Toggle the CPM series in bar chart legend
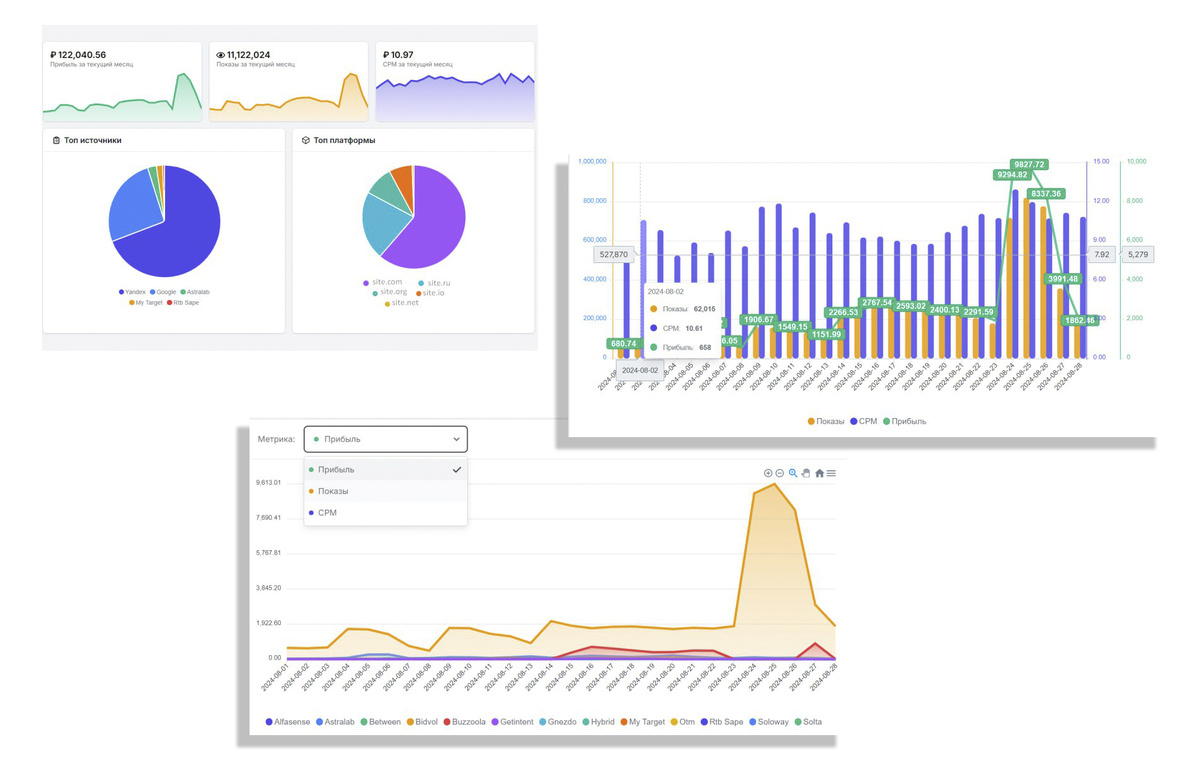The height and width of the screenshot is (772, 1200). click(x=862, y=421)
